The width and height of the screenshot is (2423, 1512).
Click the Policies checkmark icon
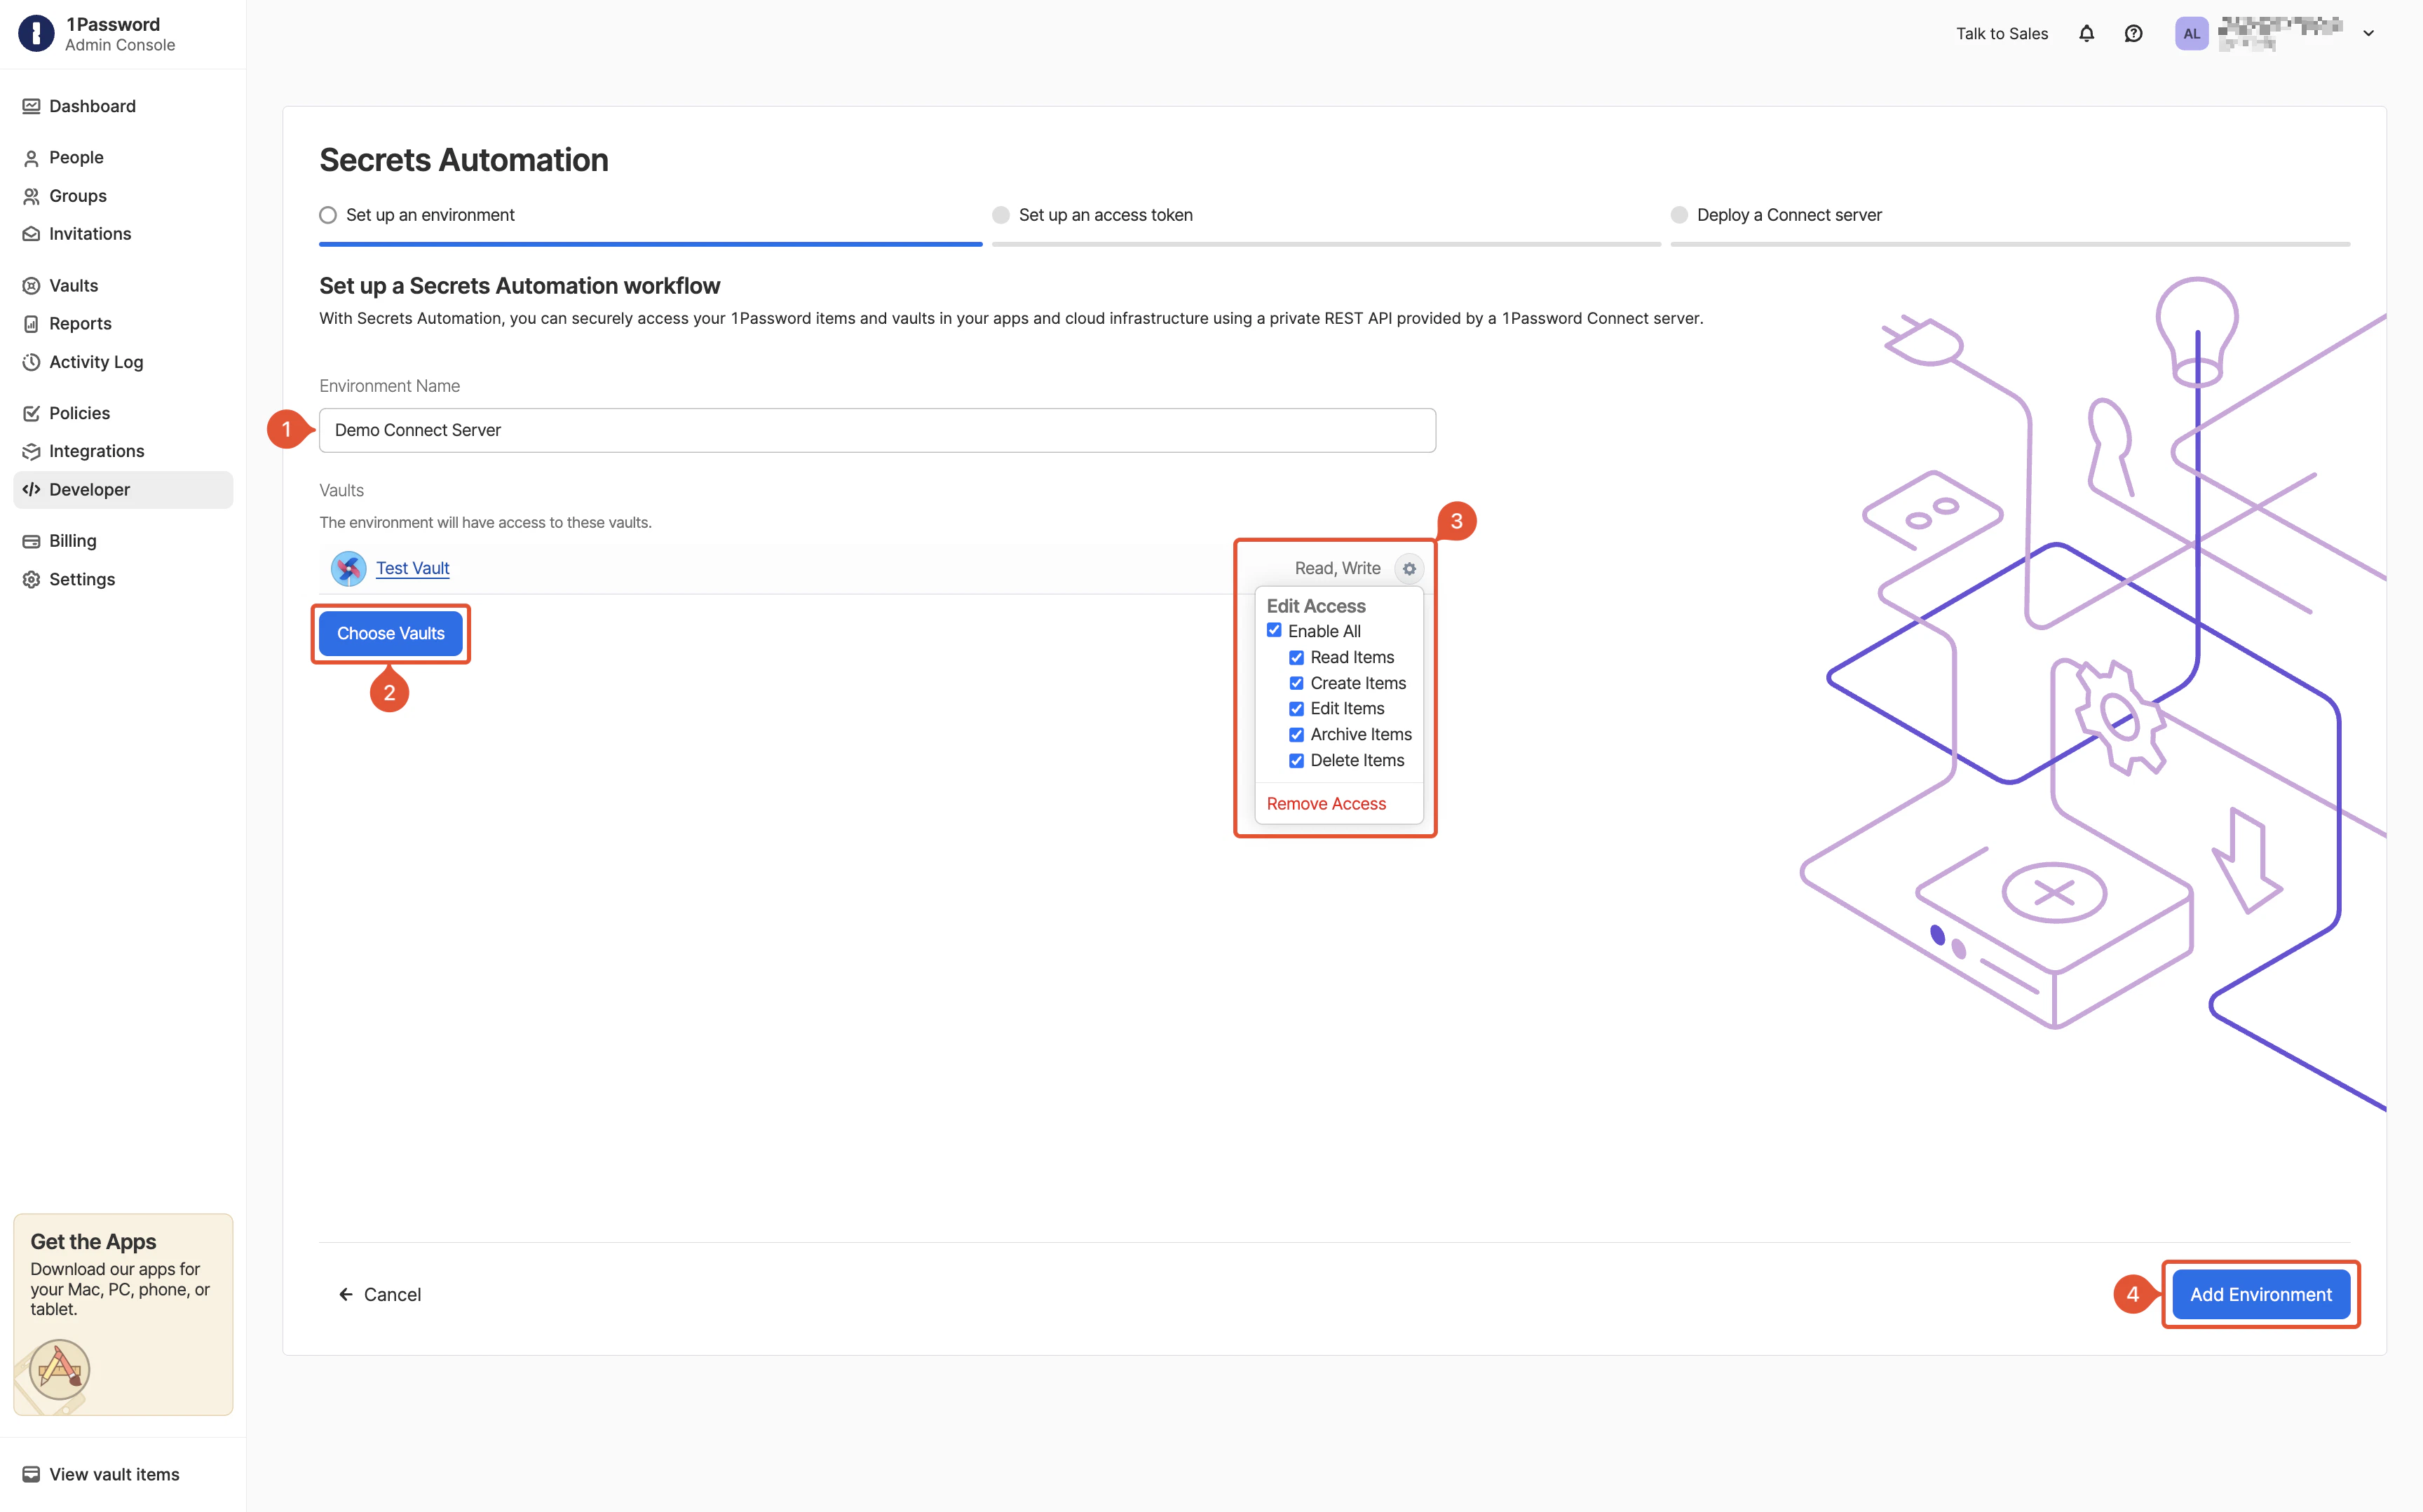point(31,413)
